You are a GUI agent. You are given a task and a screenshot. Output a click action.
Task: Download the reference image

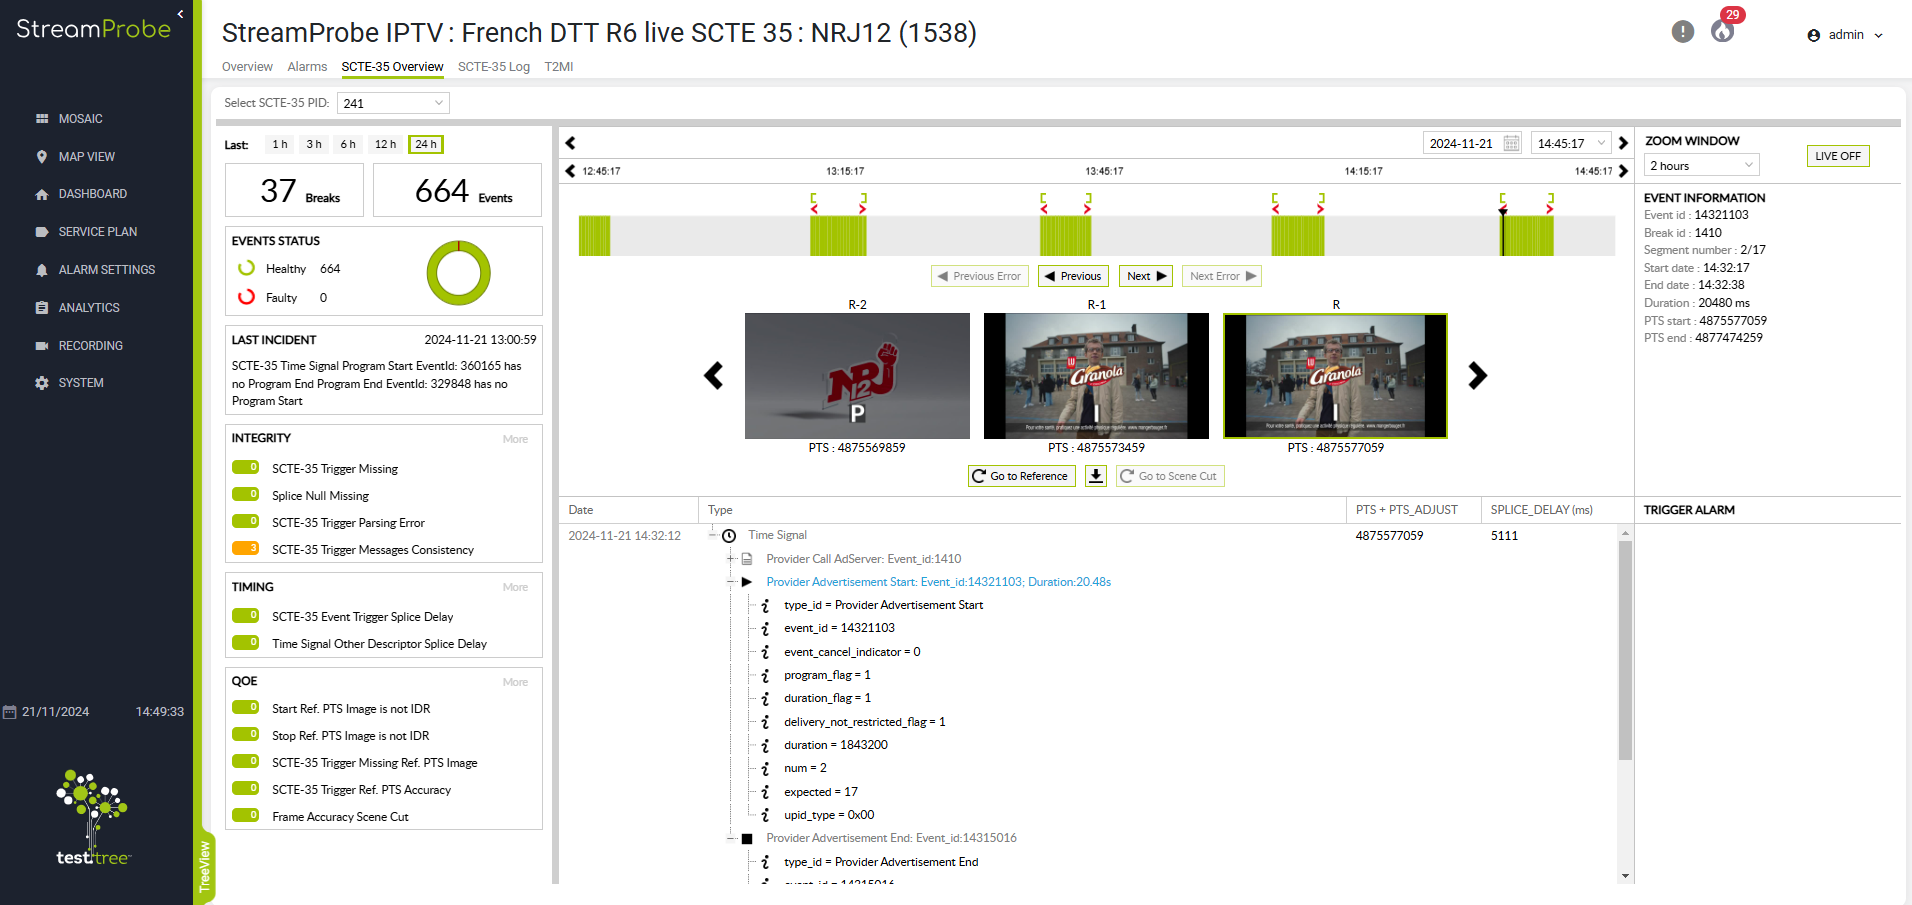(x=1096, y=476)
